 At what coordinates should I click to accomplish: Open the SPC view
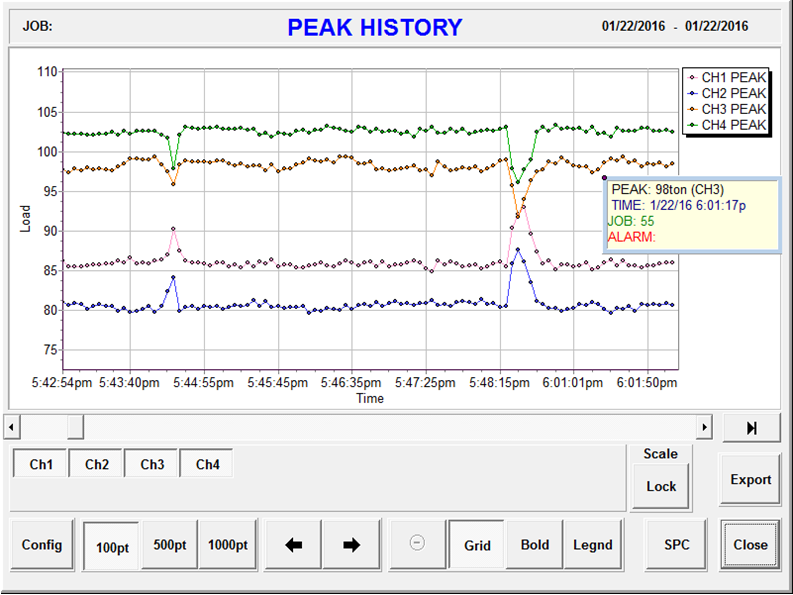[677, 545]
